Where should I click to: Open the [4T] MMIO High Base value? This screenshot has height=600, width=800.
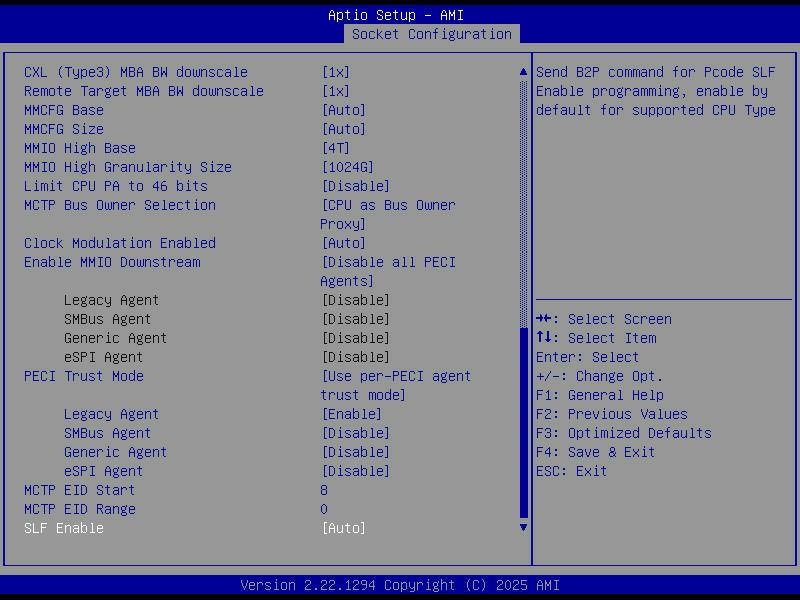click(336, 148)
